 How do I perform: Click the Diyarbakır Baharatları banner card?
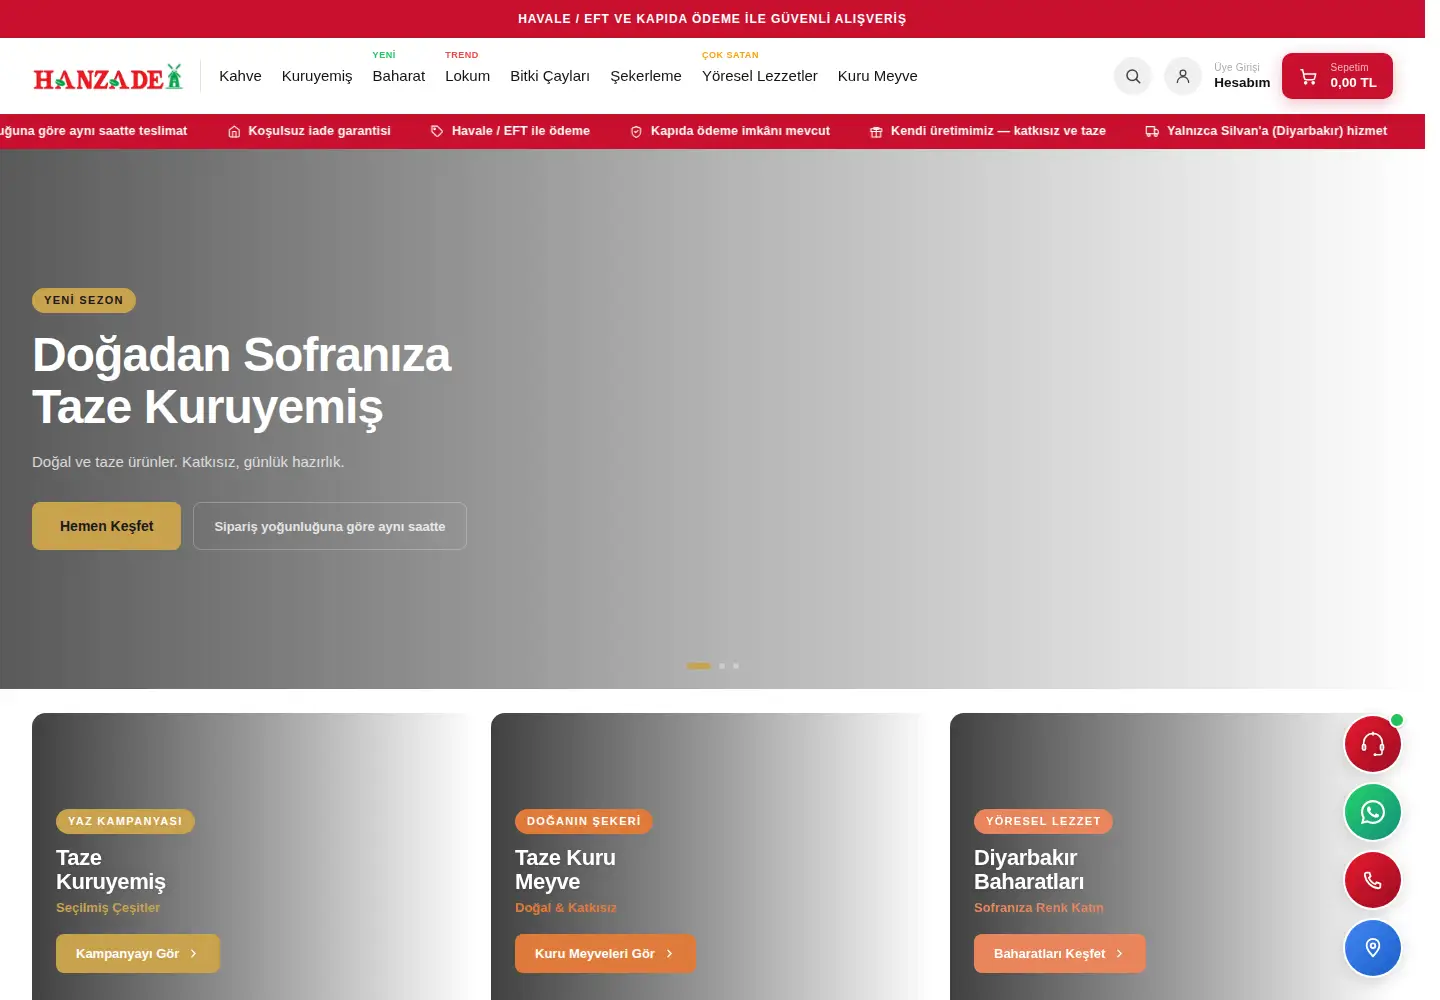(1179, 856)
